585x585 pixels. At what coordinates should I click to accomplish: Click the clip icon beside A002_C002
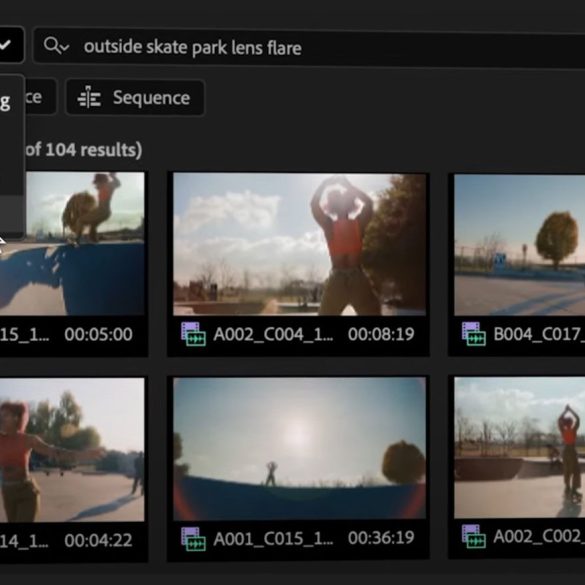point(473,536)
